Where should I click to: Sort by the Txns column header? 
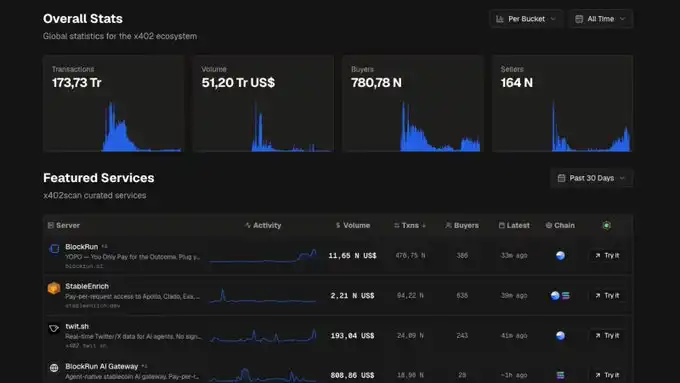[x=410, y=226]
